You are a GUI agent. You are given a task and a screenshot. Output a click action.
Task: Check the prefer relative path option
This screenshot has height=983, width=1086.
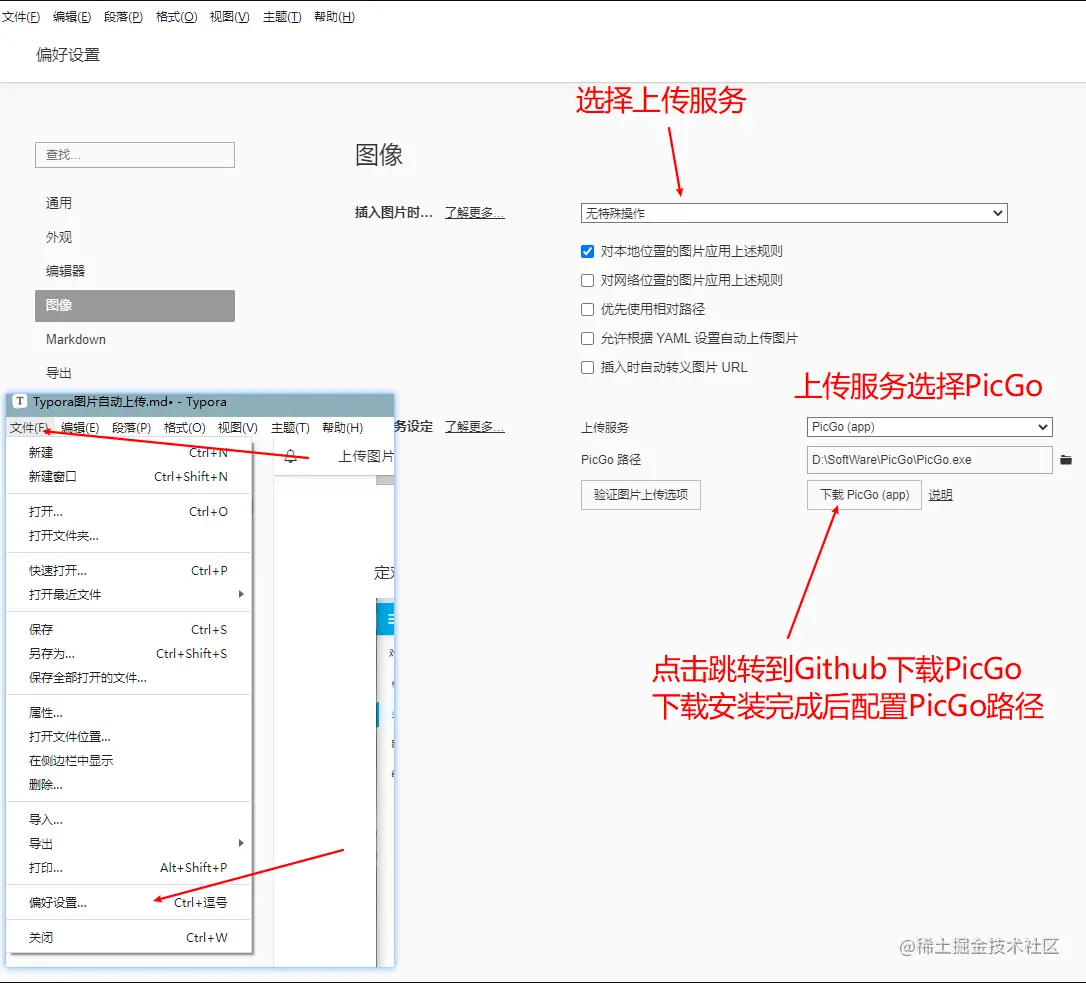point(587,310)
